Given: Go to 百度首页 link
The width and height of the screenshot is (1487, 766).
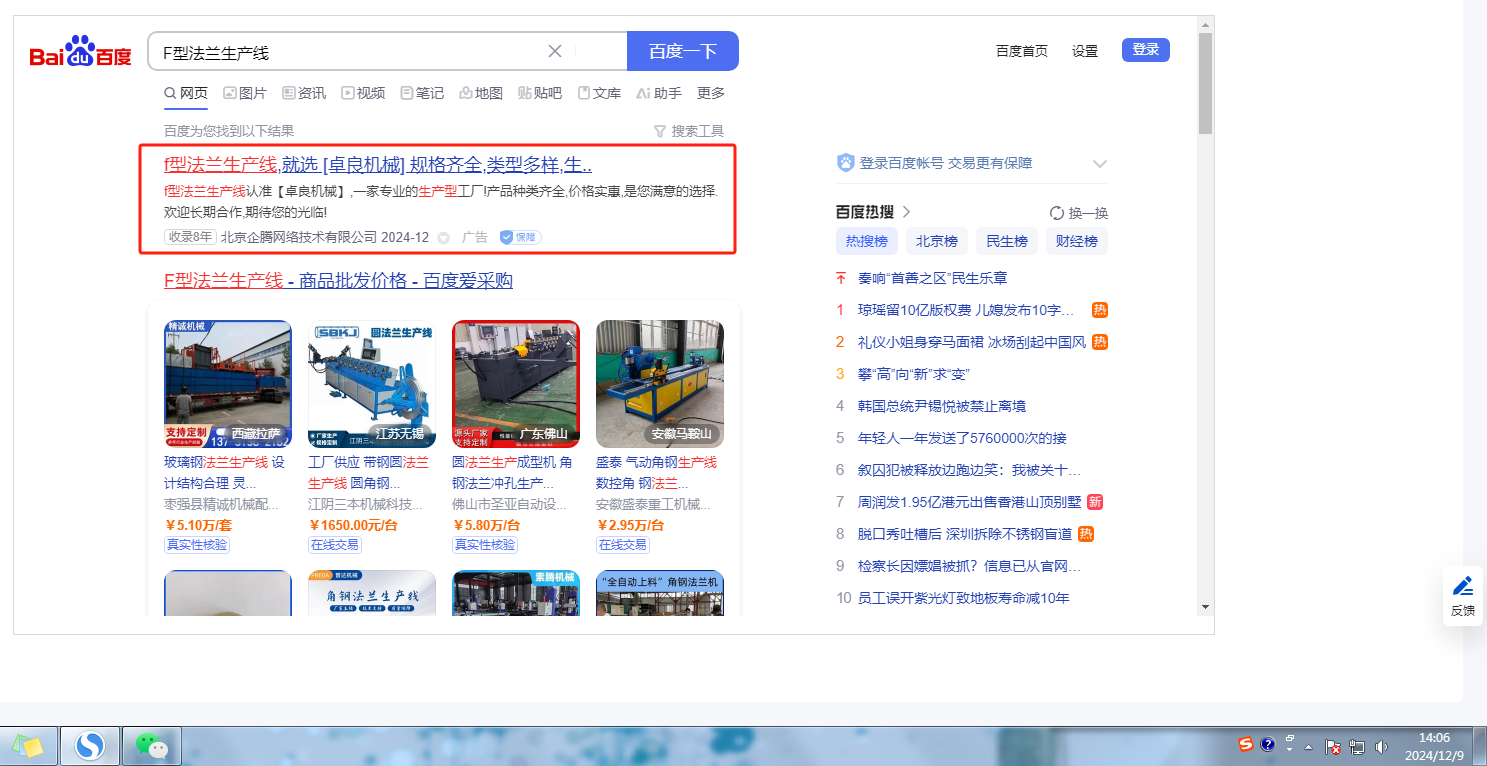Looking at the screenshot, I should (1022, 51).
